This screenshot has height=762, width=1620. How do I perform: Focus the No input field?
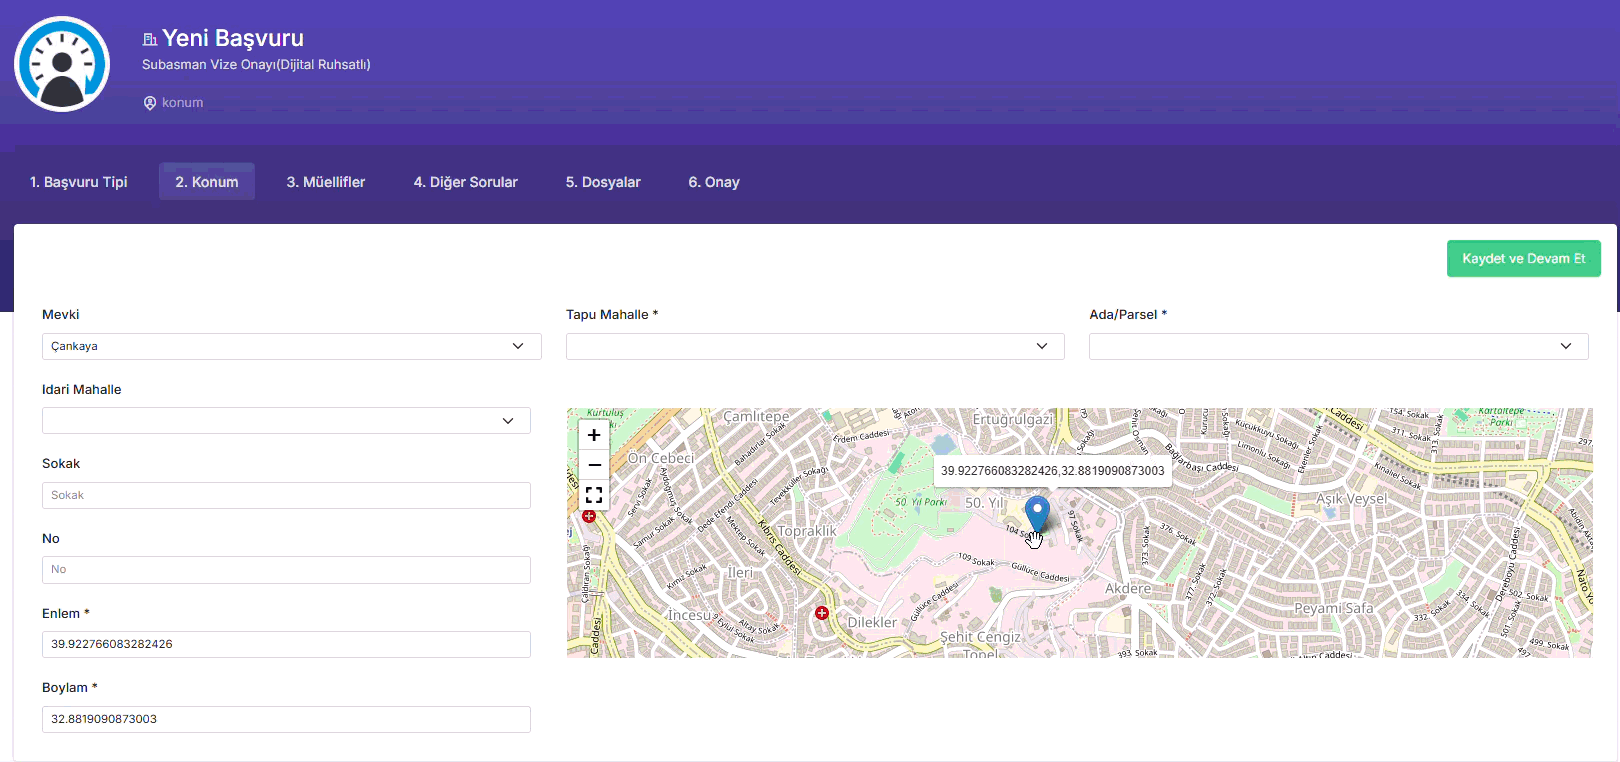pos(286,570)
